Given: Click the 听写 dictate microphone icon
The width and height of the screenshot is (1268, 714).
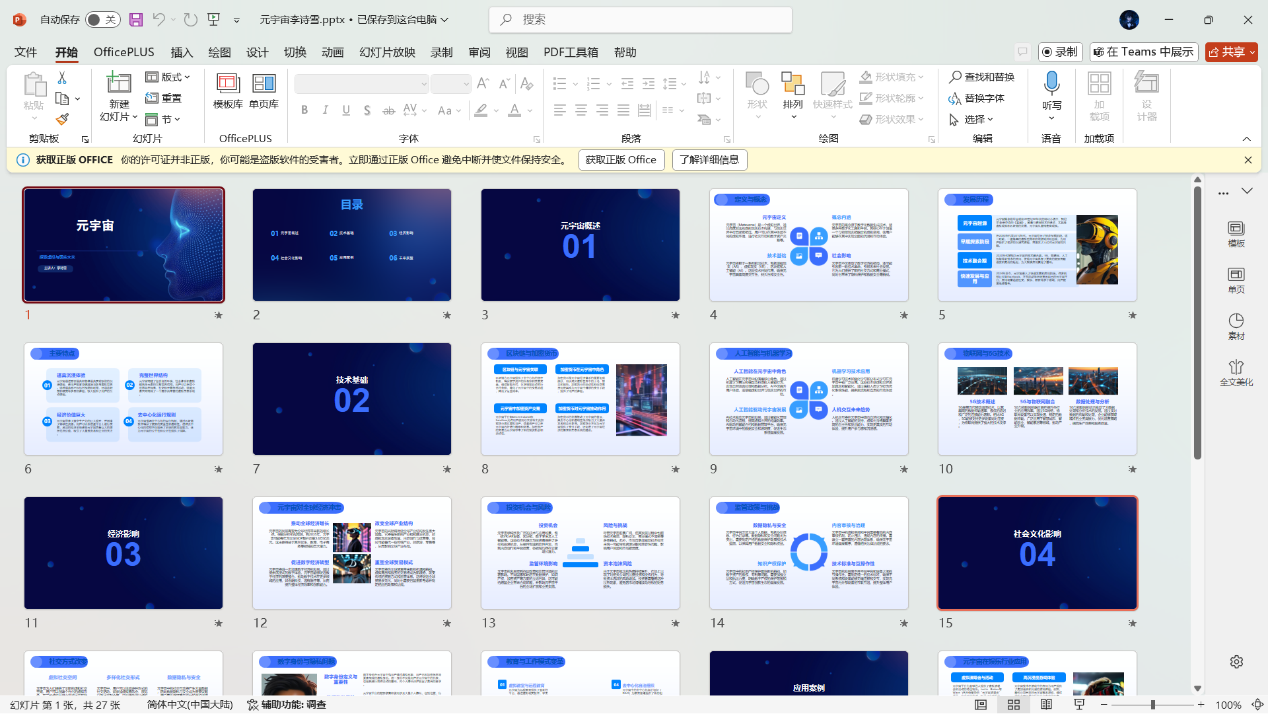Looking at the screenshot, I should pyautogui.click(x=1052, y=91).
